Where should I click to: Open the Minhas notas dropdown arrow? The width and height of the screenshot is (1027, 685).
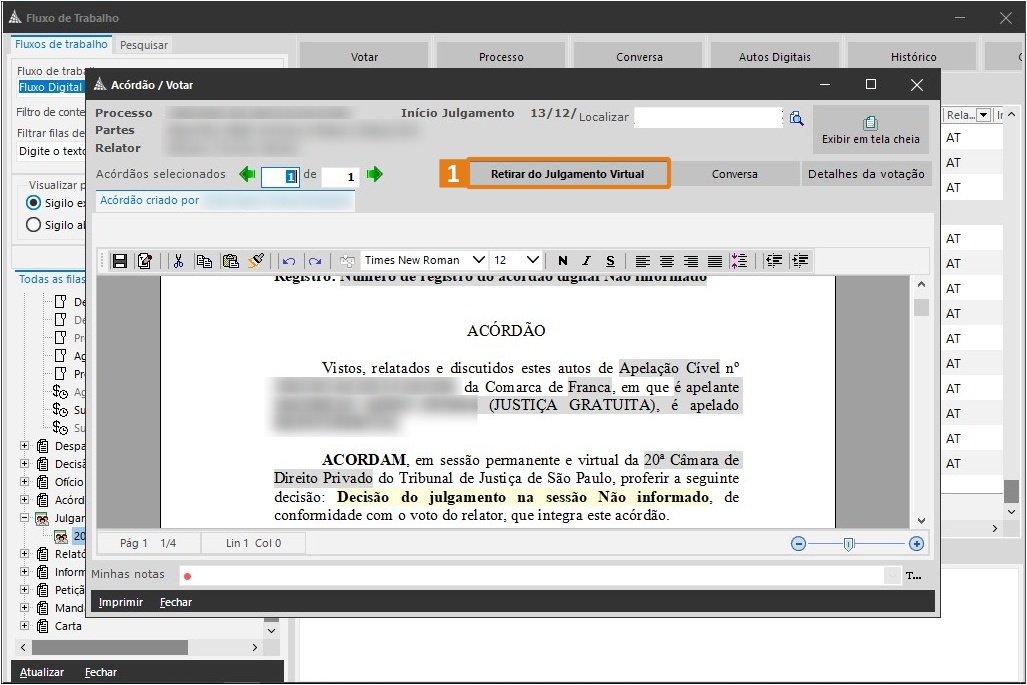[x=892, y=576]
